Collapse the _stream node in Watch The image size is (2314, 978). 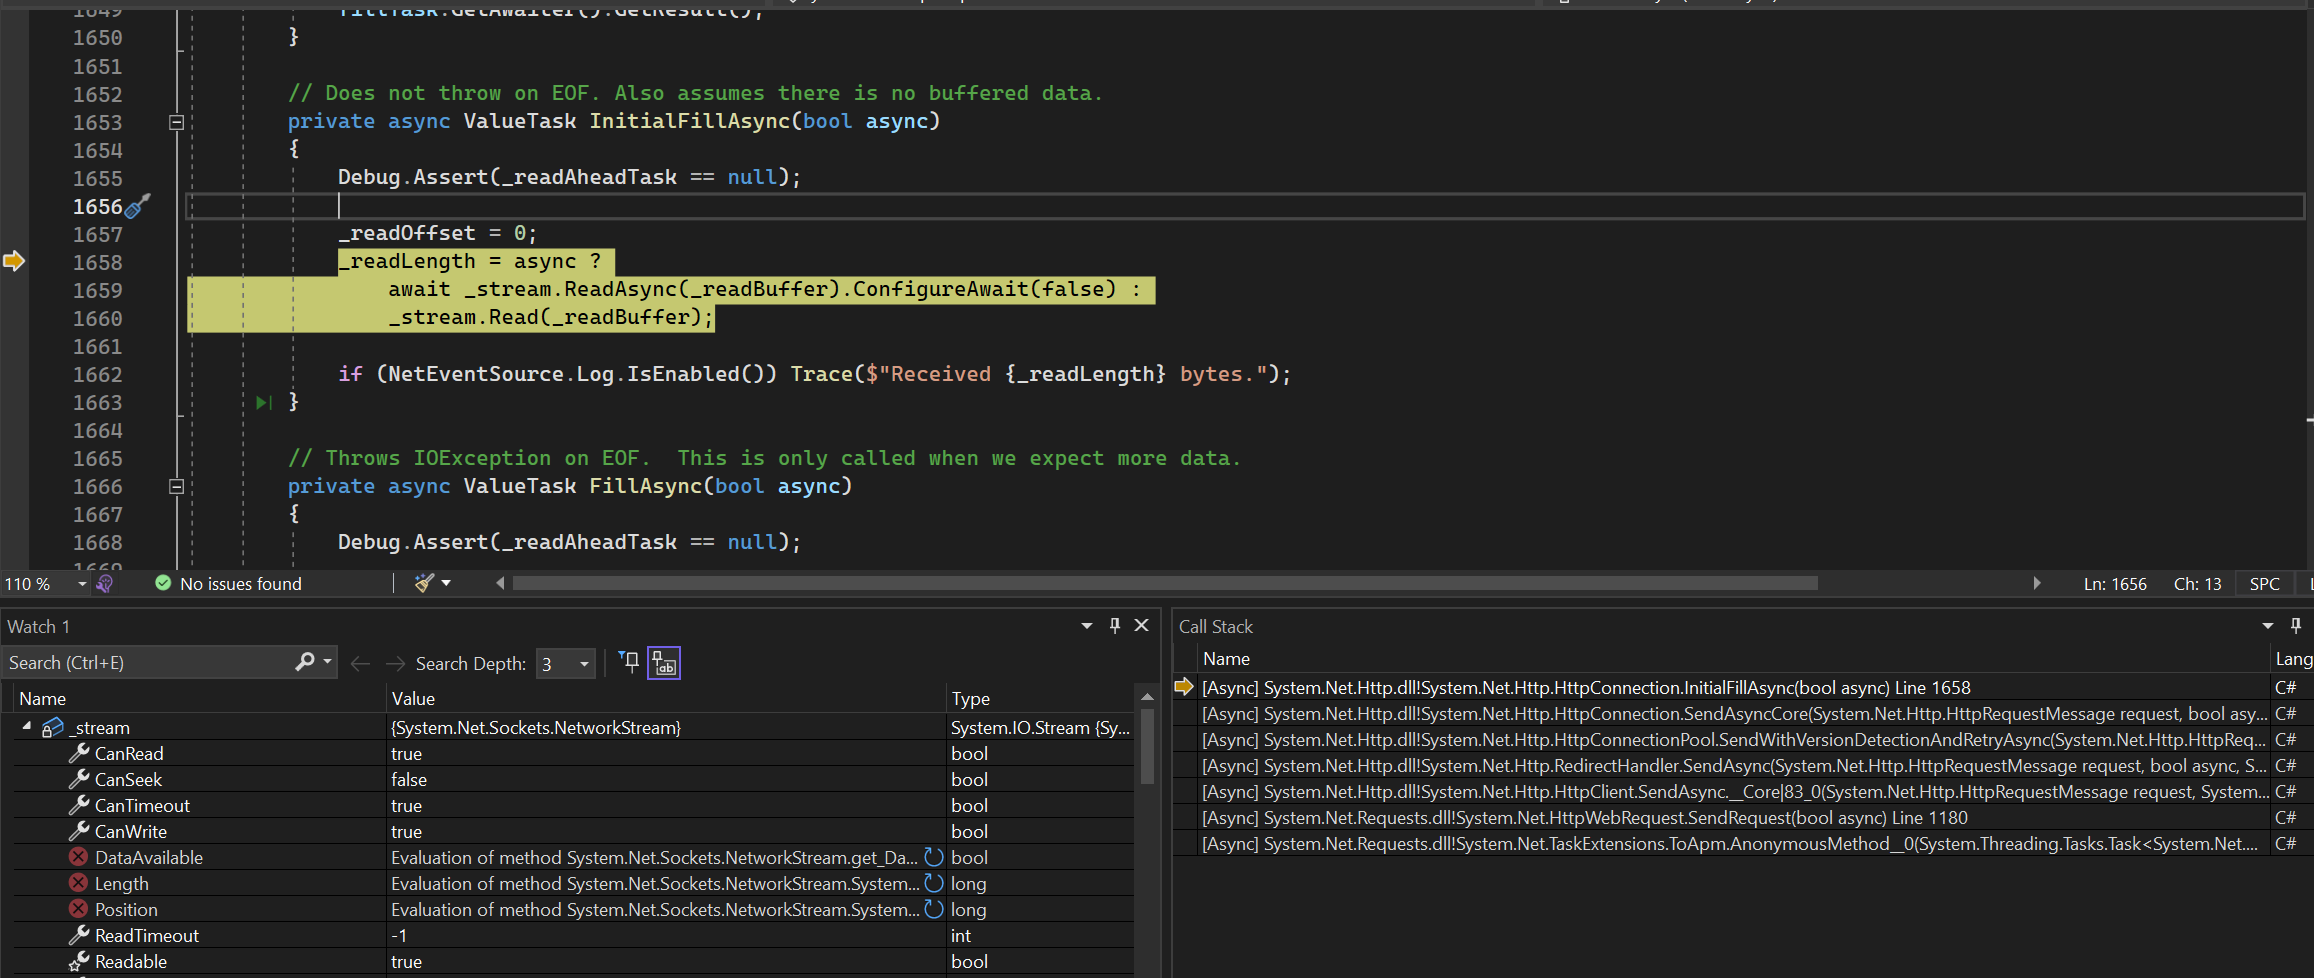click(27, 727)
